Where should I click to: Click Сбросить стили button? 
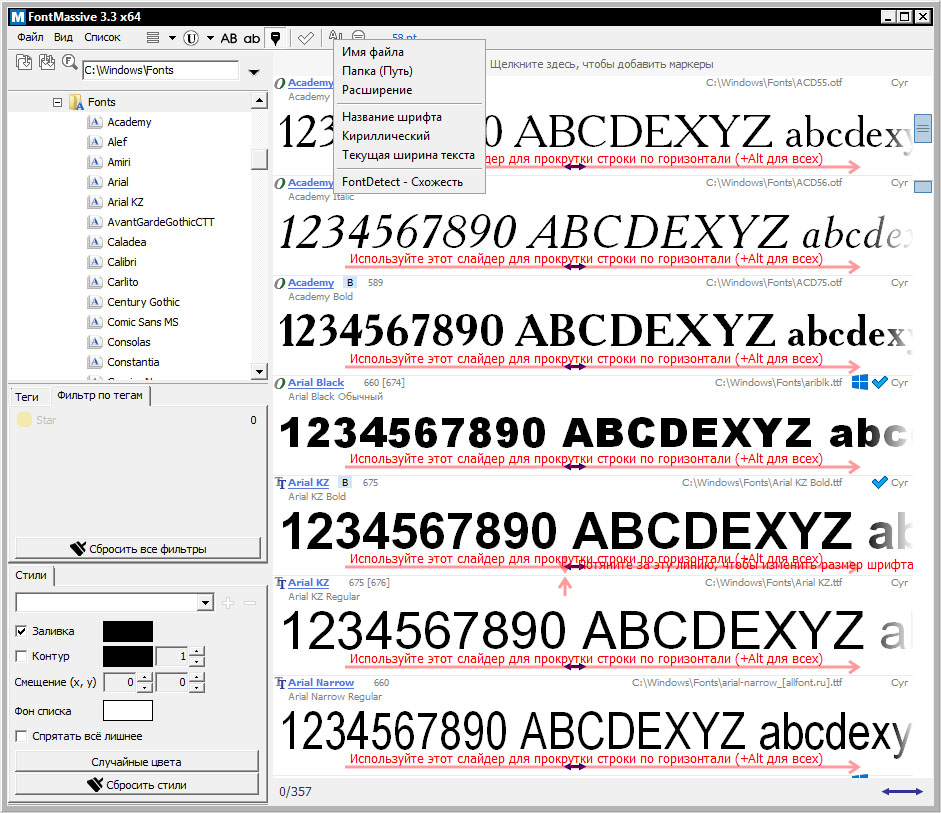[x=137, y=785]
